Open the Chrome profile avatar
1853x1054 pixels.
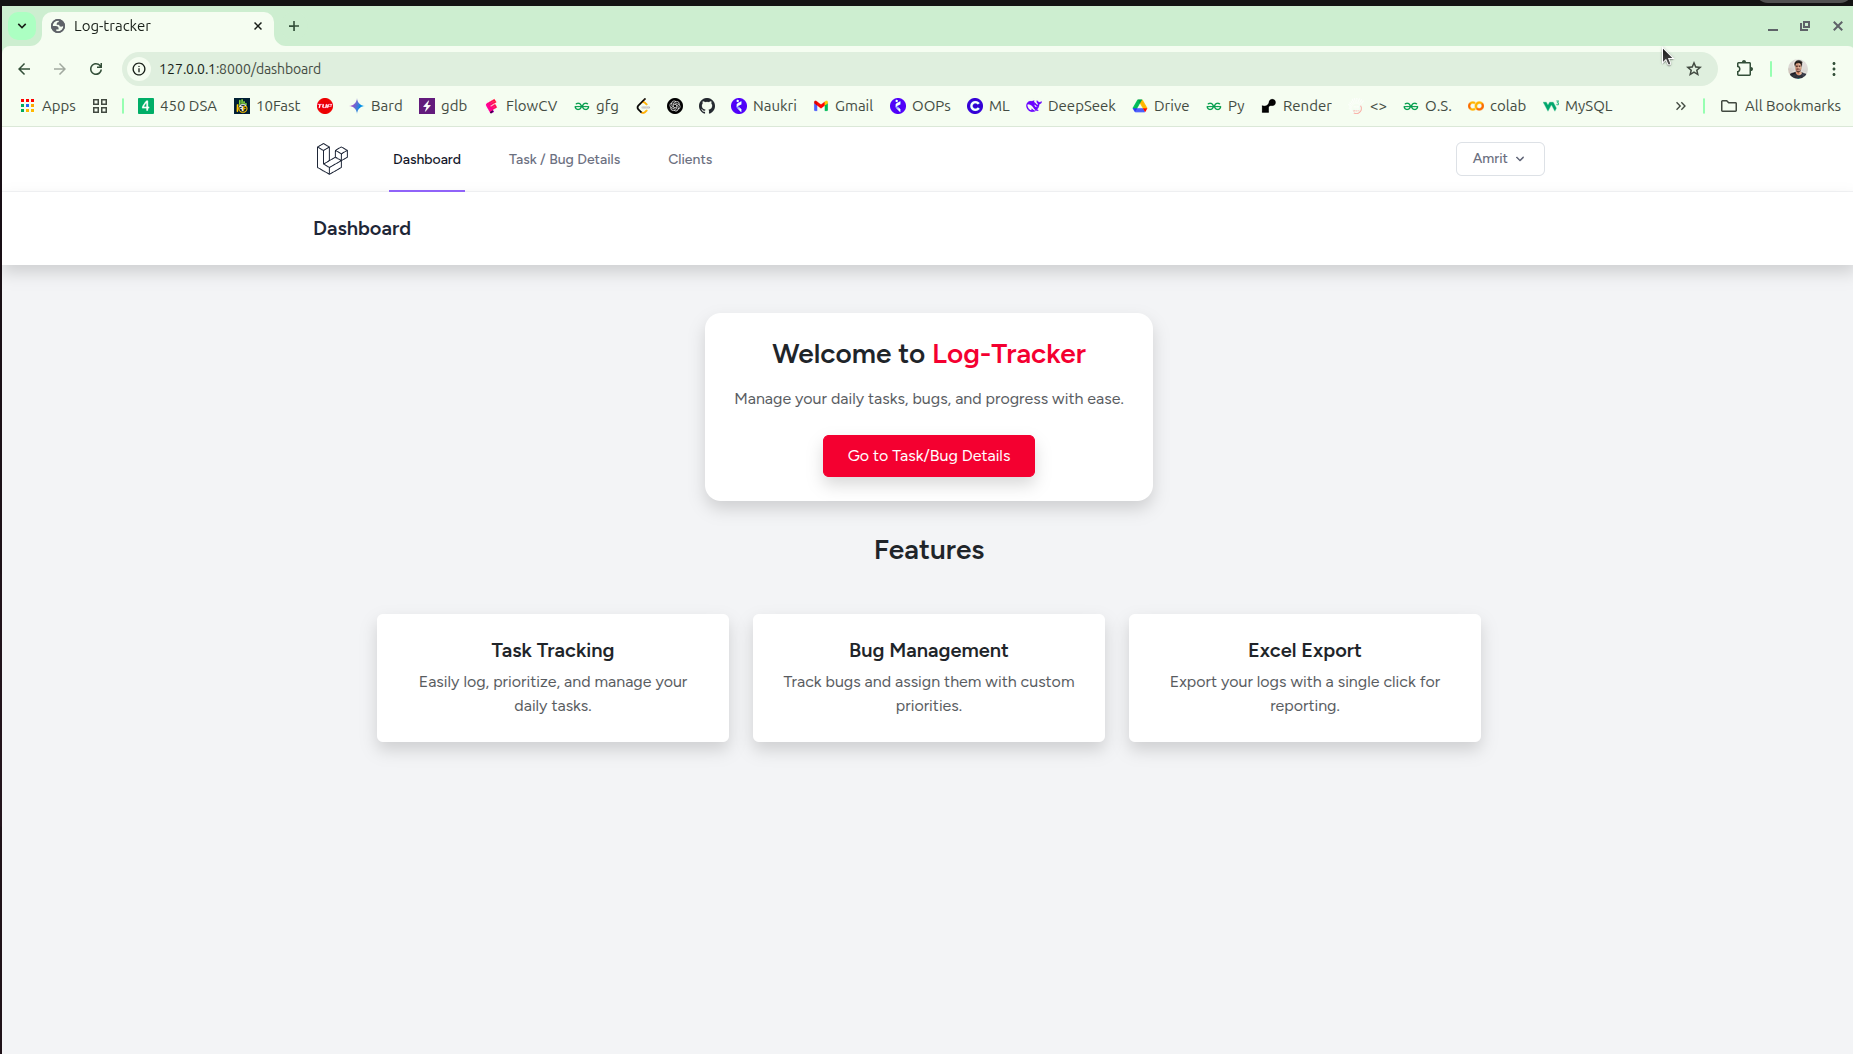coord(1798,69)
